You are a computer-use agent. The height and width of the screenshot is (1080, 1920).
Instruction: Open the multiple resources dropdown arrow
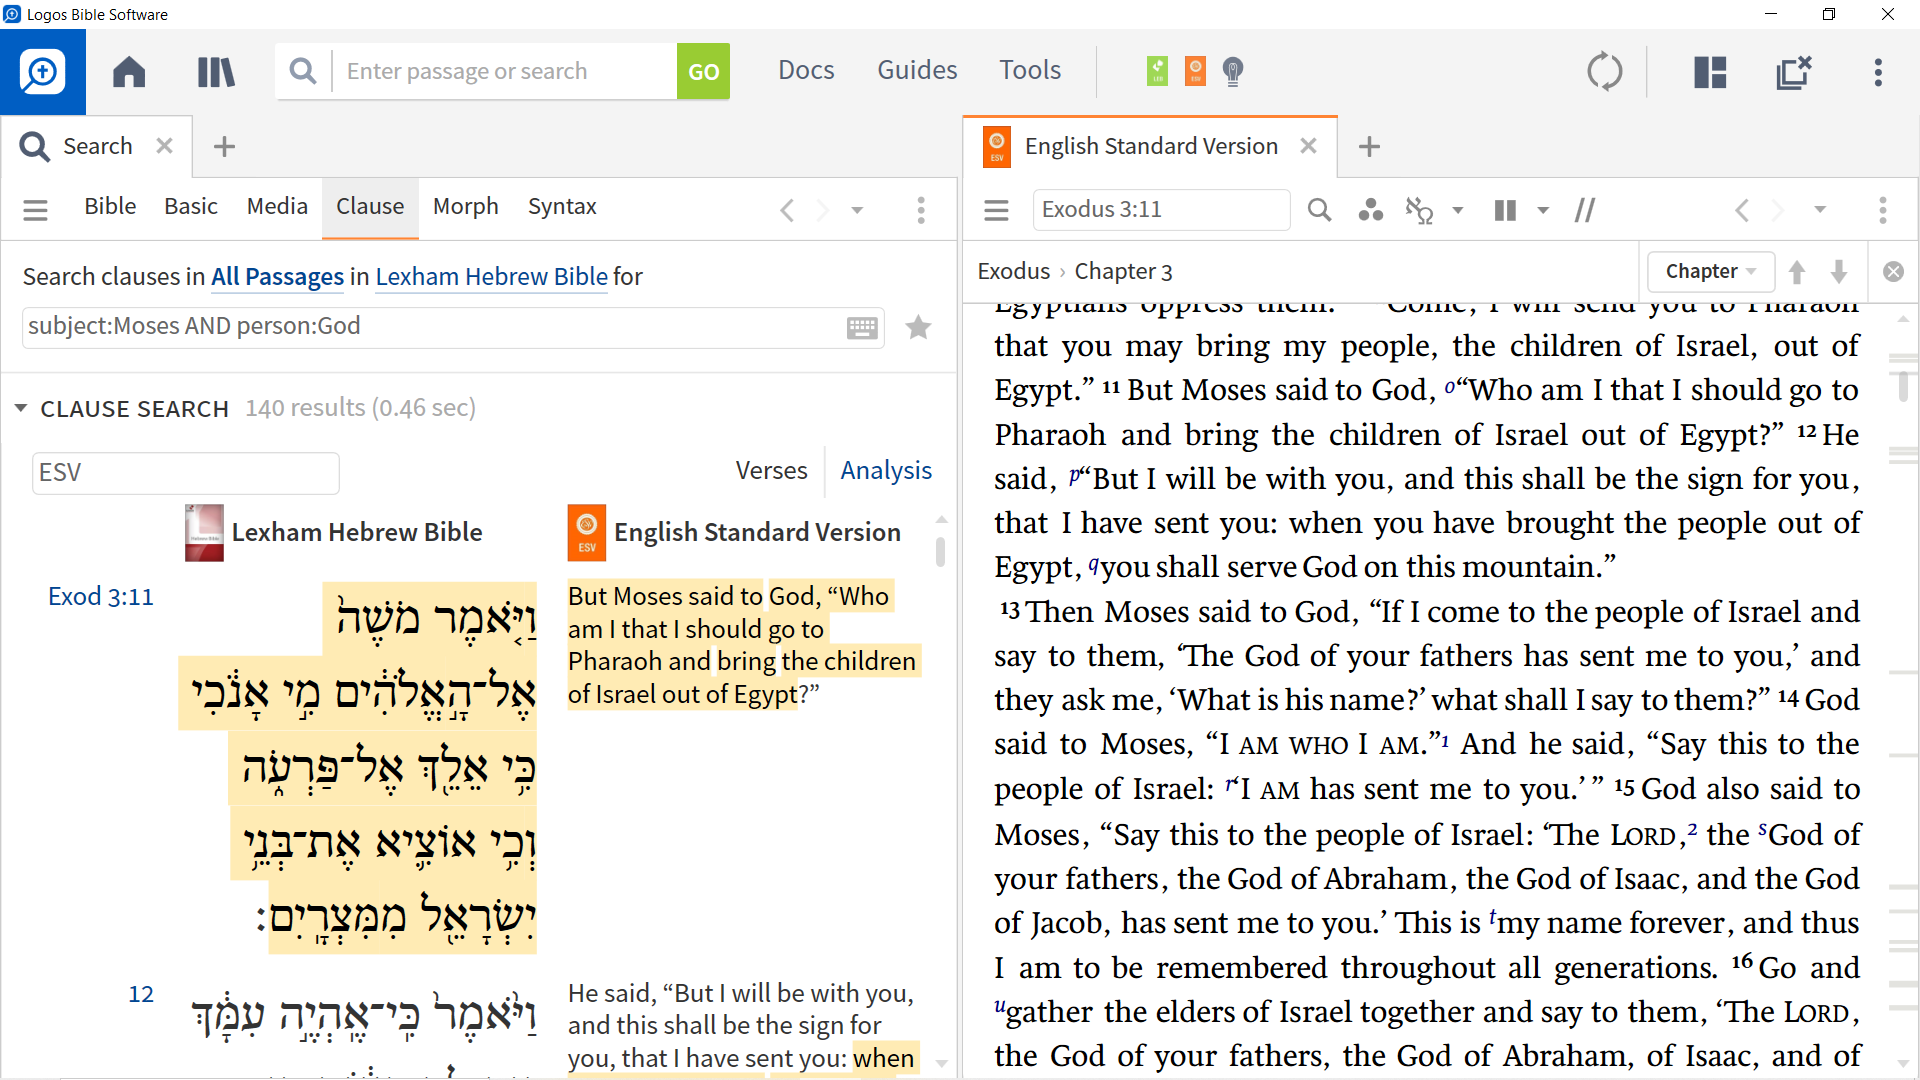(1543, 210)
